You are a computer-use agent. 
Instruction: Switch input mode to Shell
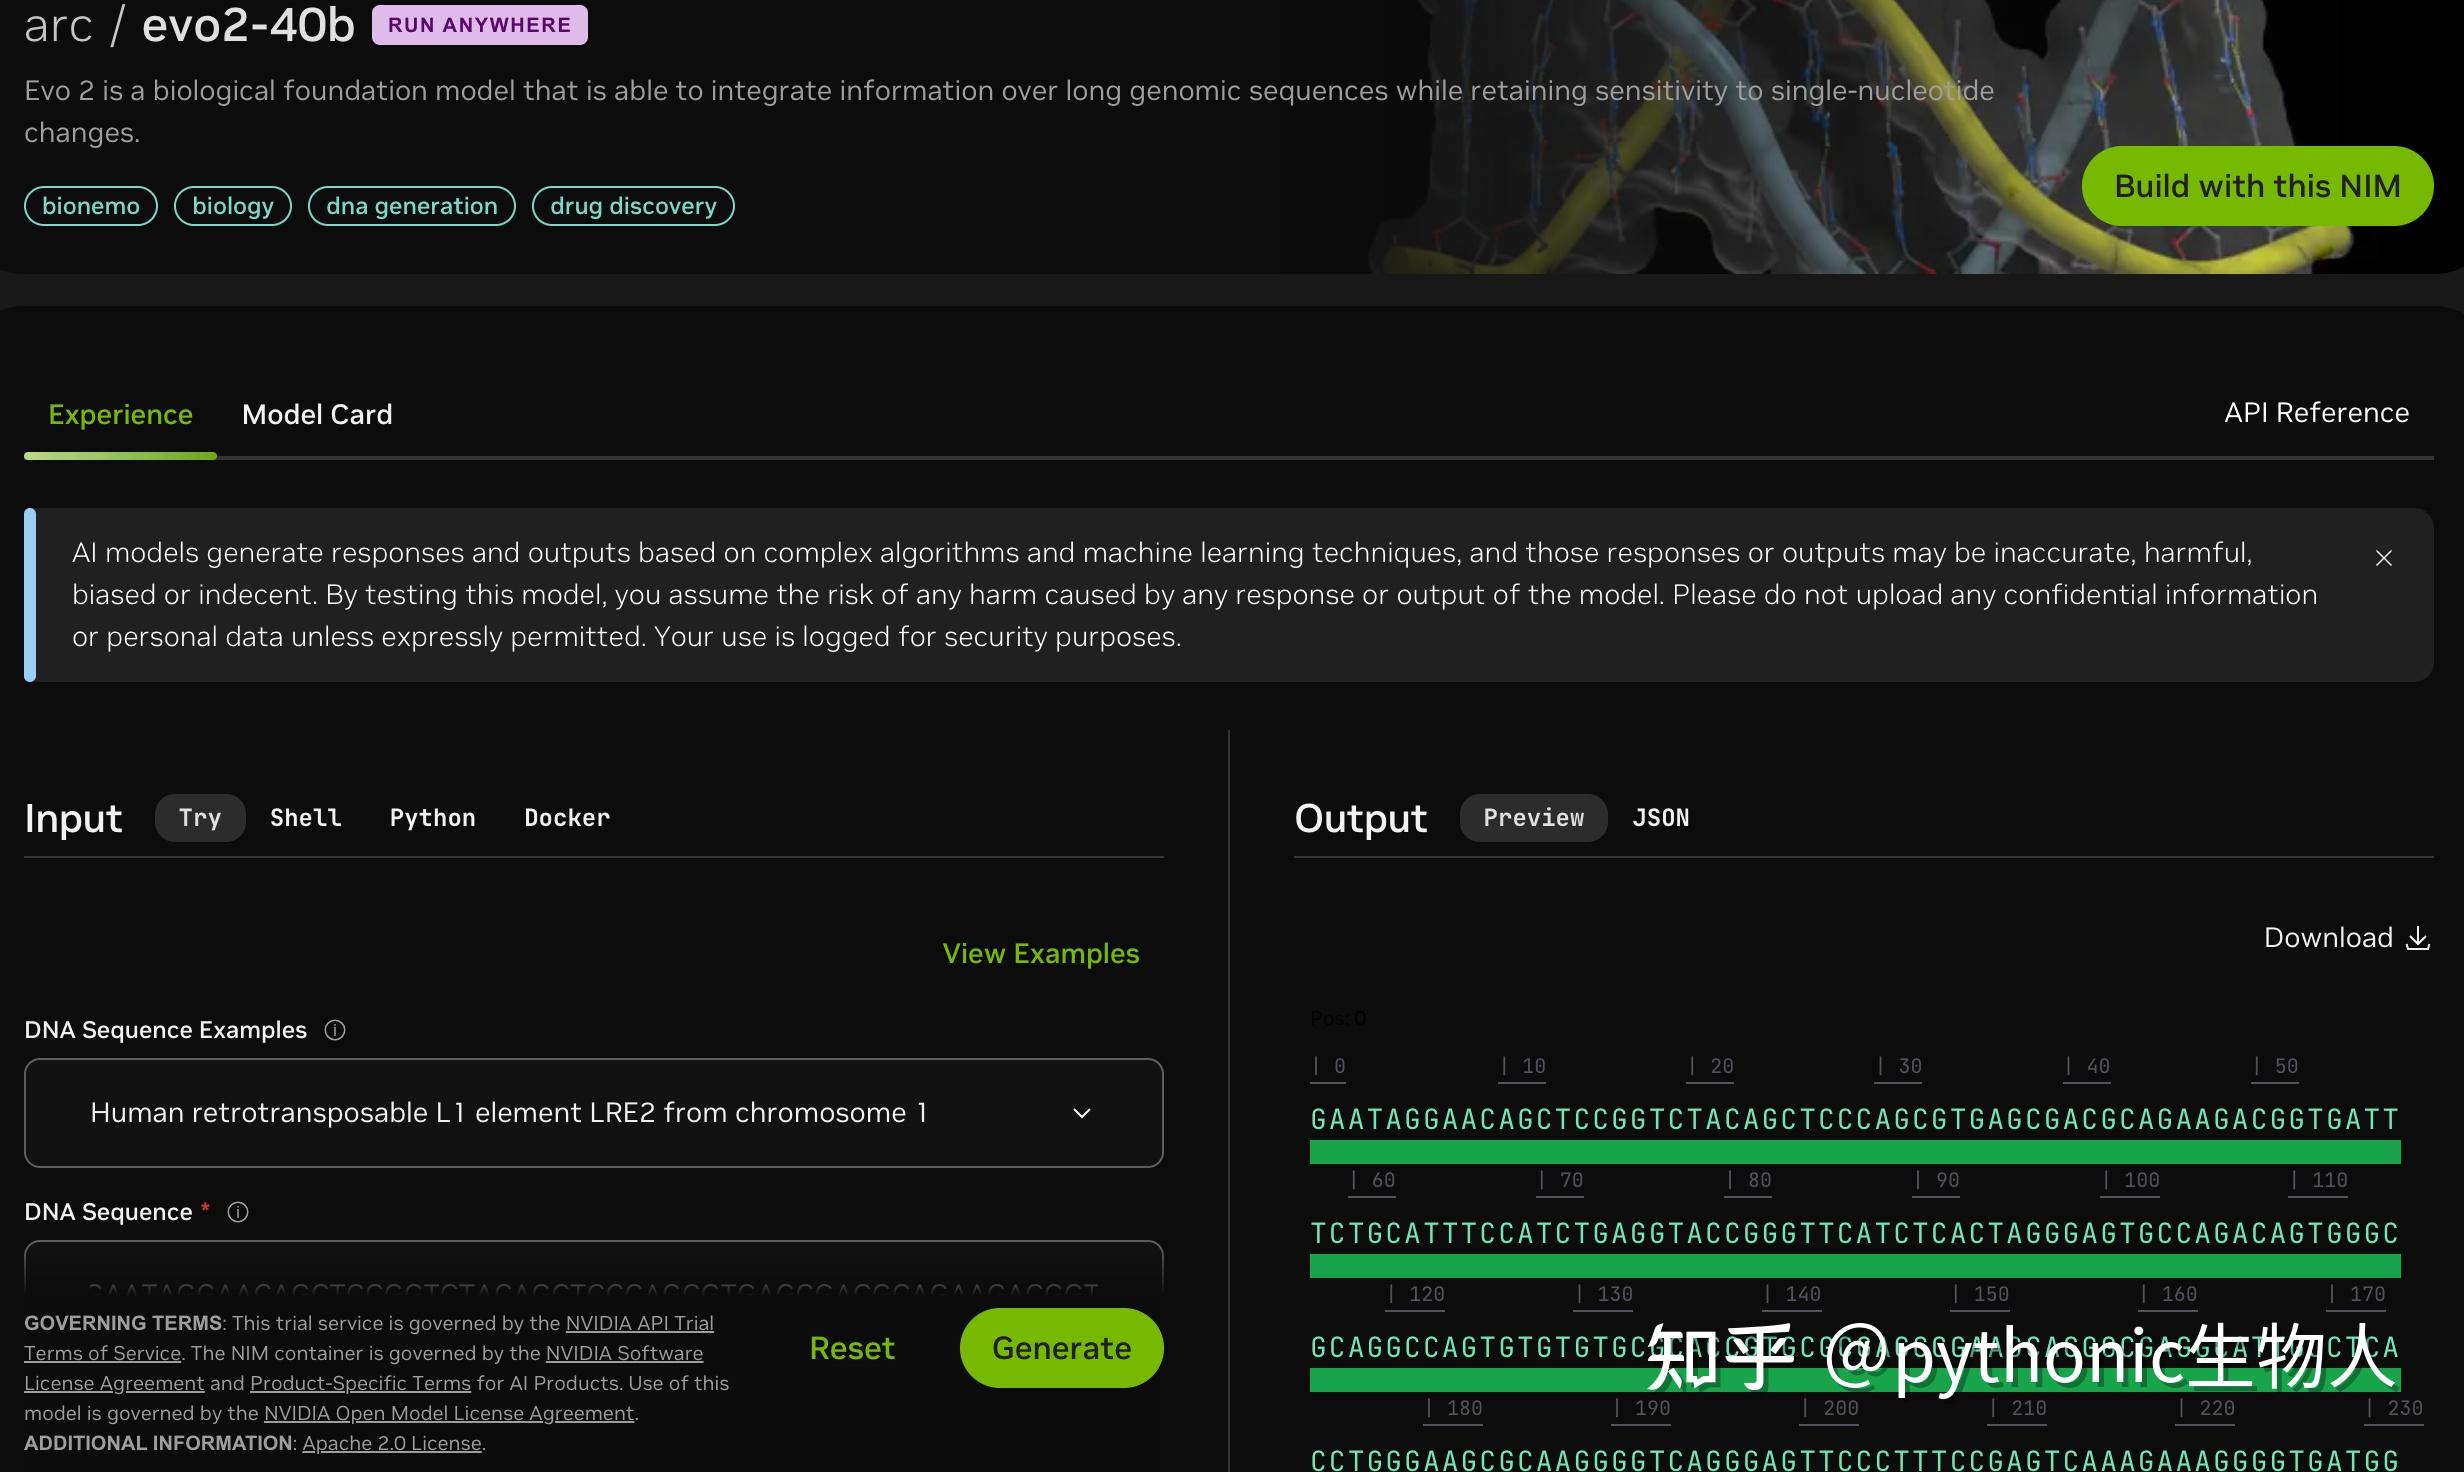(x=306, y=818)
